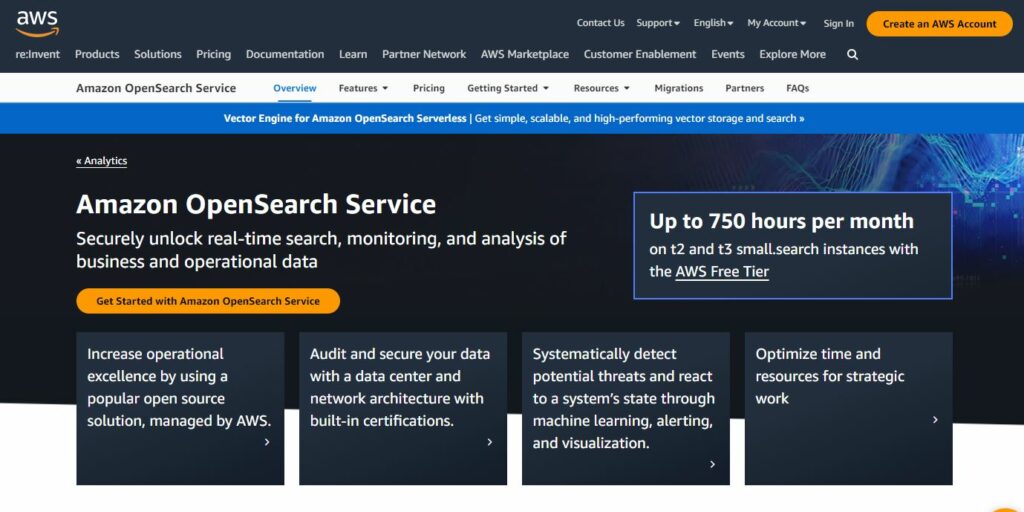Image resolution: width=1024 pixels, height=512 pixels.
Task: Open the search magnifier icon
Action: (x=852, y=55)
